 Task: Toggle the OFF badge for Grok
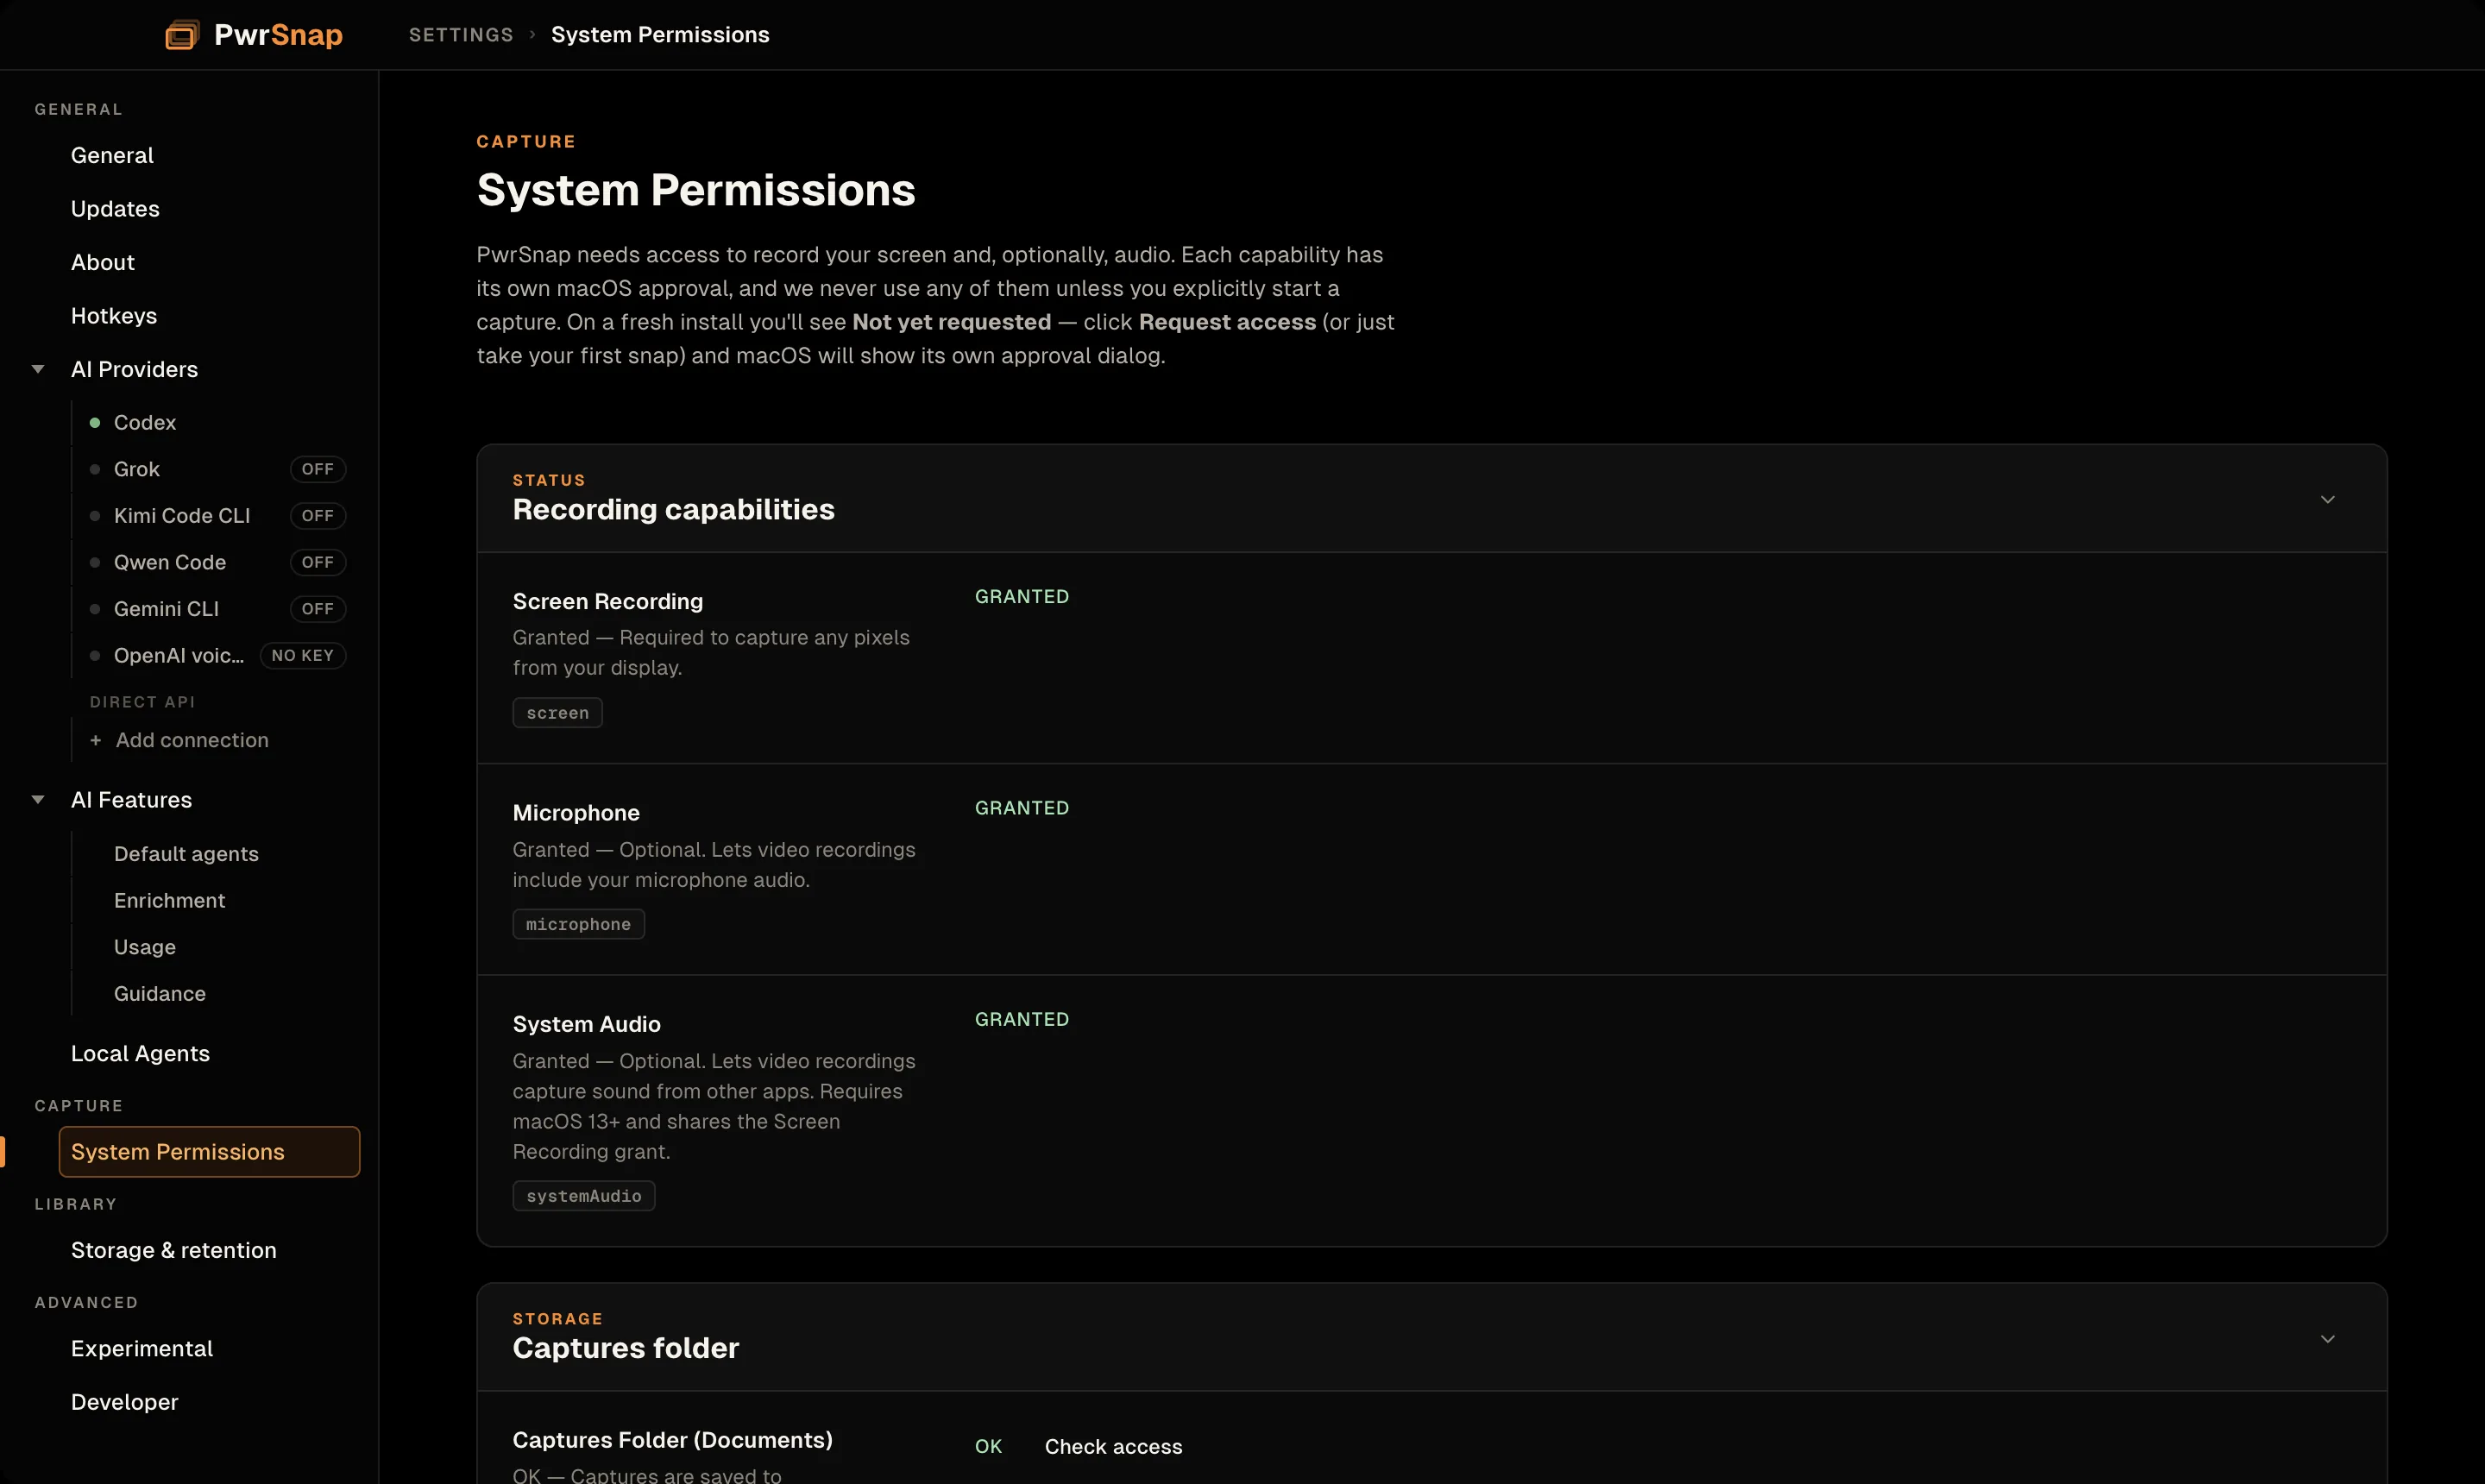point(318,469)
